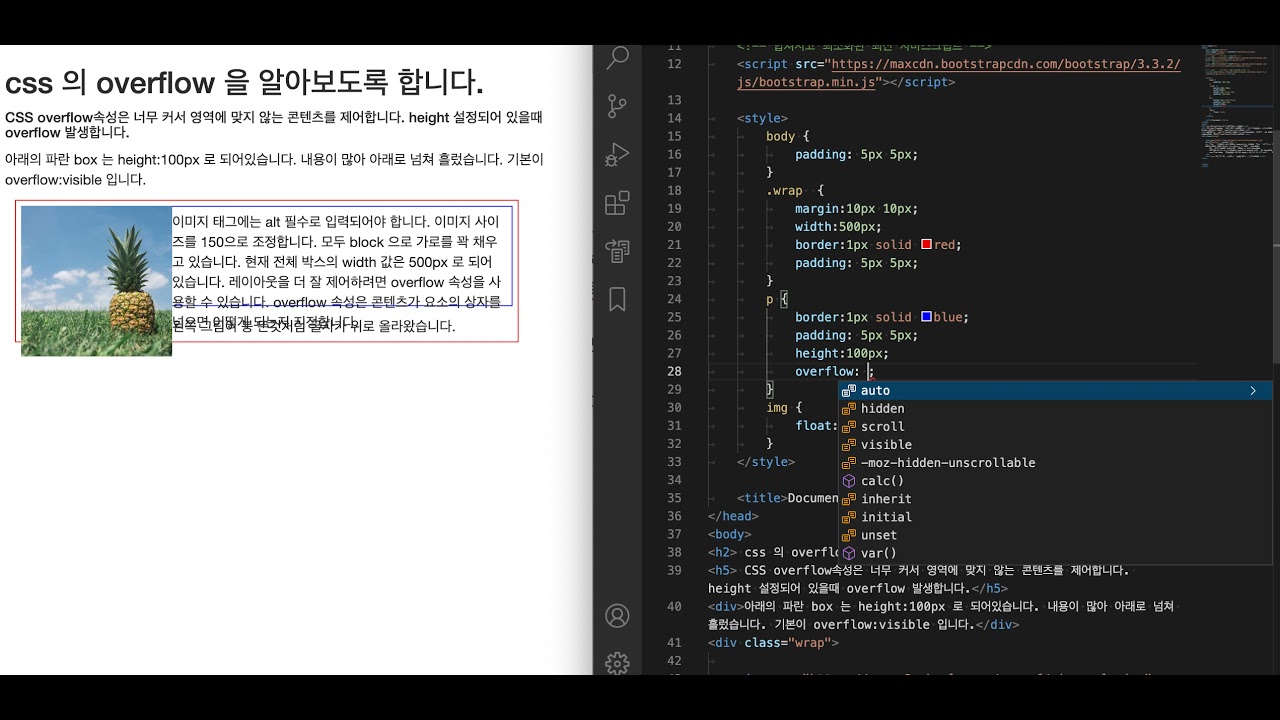
Task: Select 'initial' in the suggestion list
Action: [1055, 516]
